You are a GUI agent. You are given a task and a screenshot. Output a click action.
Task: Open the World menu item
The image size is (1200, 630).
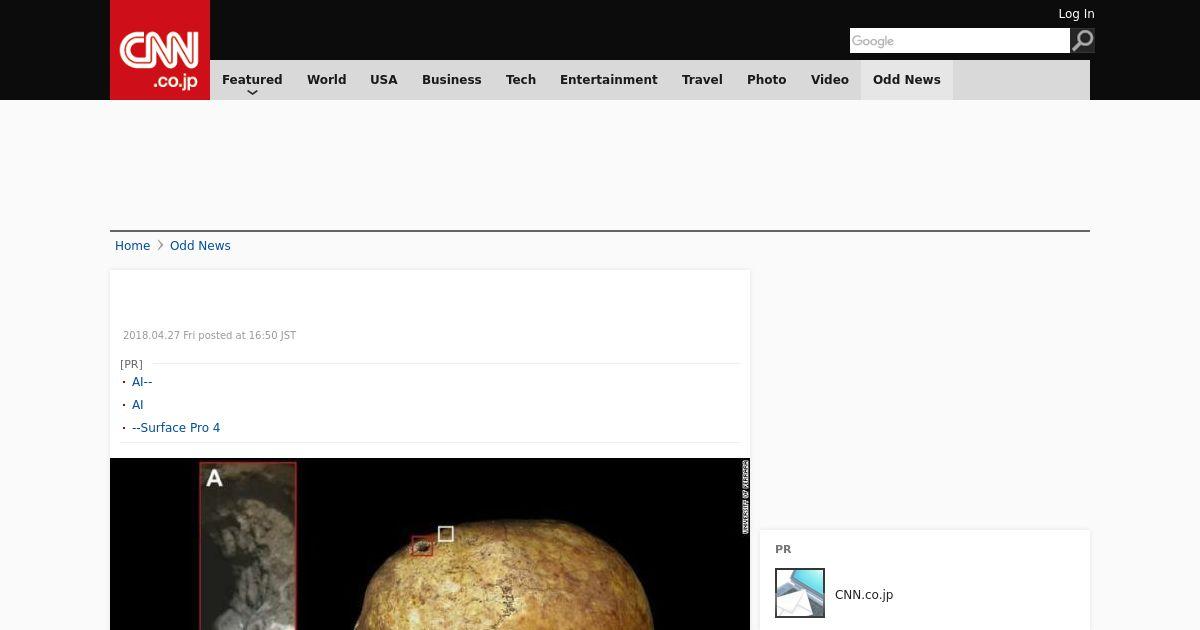point(326,80)
